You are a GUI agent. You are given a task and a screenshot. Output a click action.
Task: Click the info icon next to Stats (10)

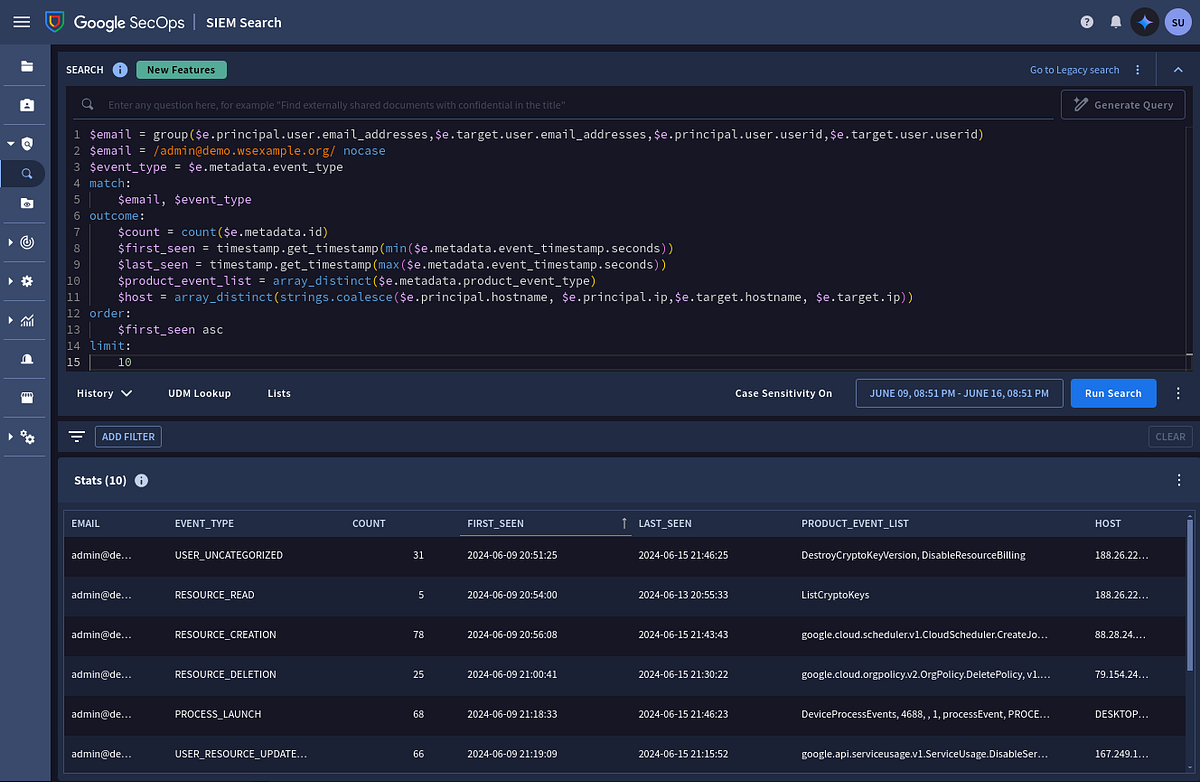pos(141,480)
